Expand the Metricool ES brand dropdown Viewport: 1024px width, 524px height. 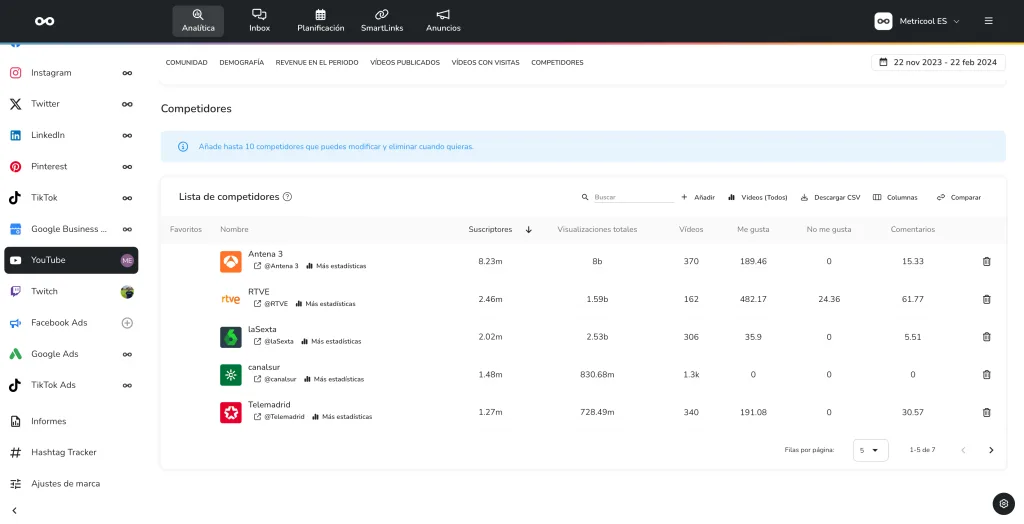[x=918, y=21]
